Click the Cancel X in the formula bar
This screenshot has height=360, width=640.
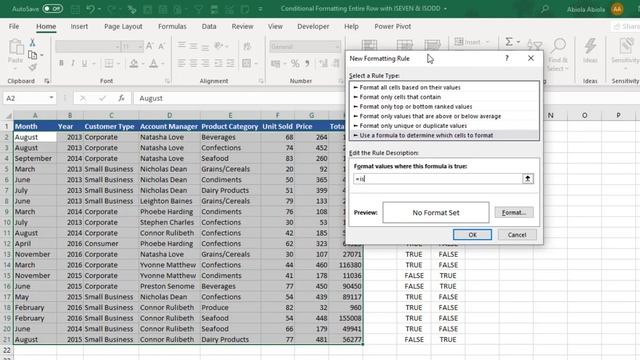click(83, 98)
